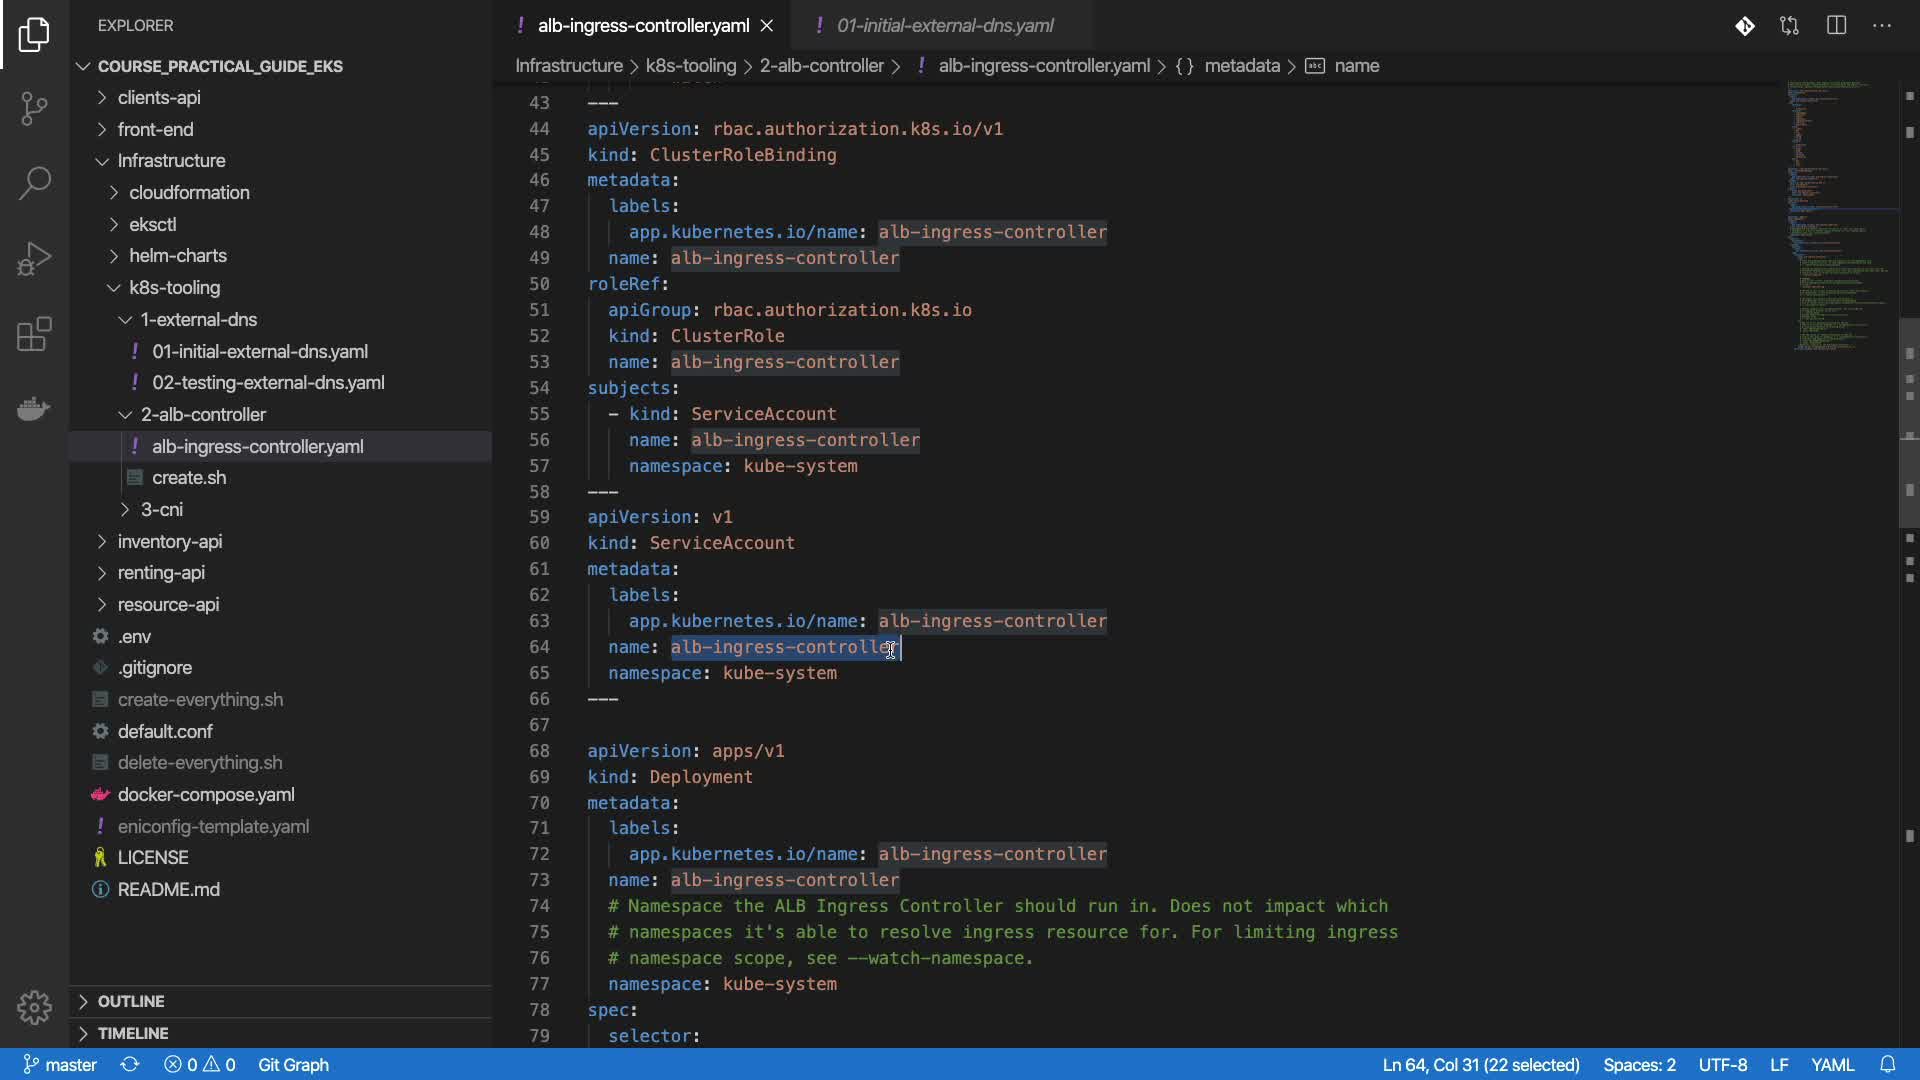Open the More Actions ellipsis menu
This screenshot has height=1080, width=1920.
(1882, 26)
